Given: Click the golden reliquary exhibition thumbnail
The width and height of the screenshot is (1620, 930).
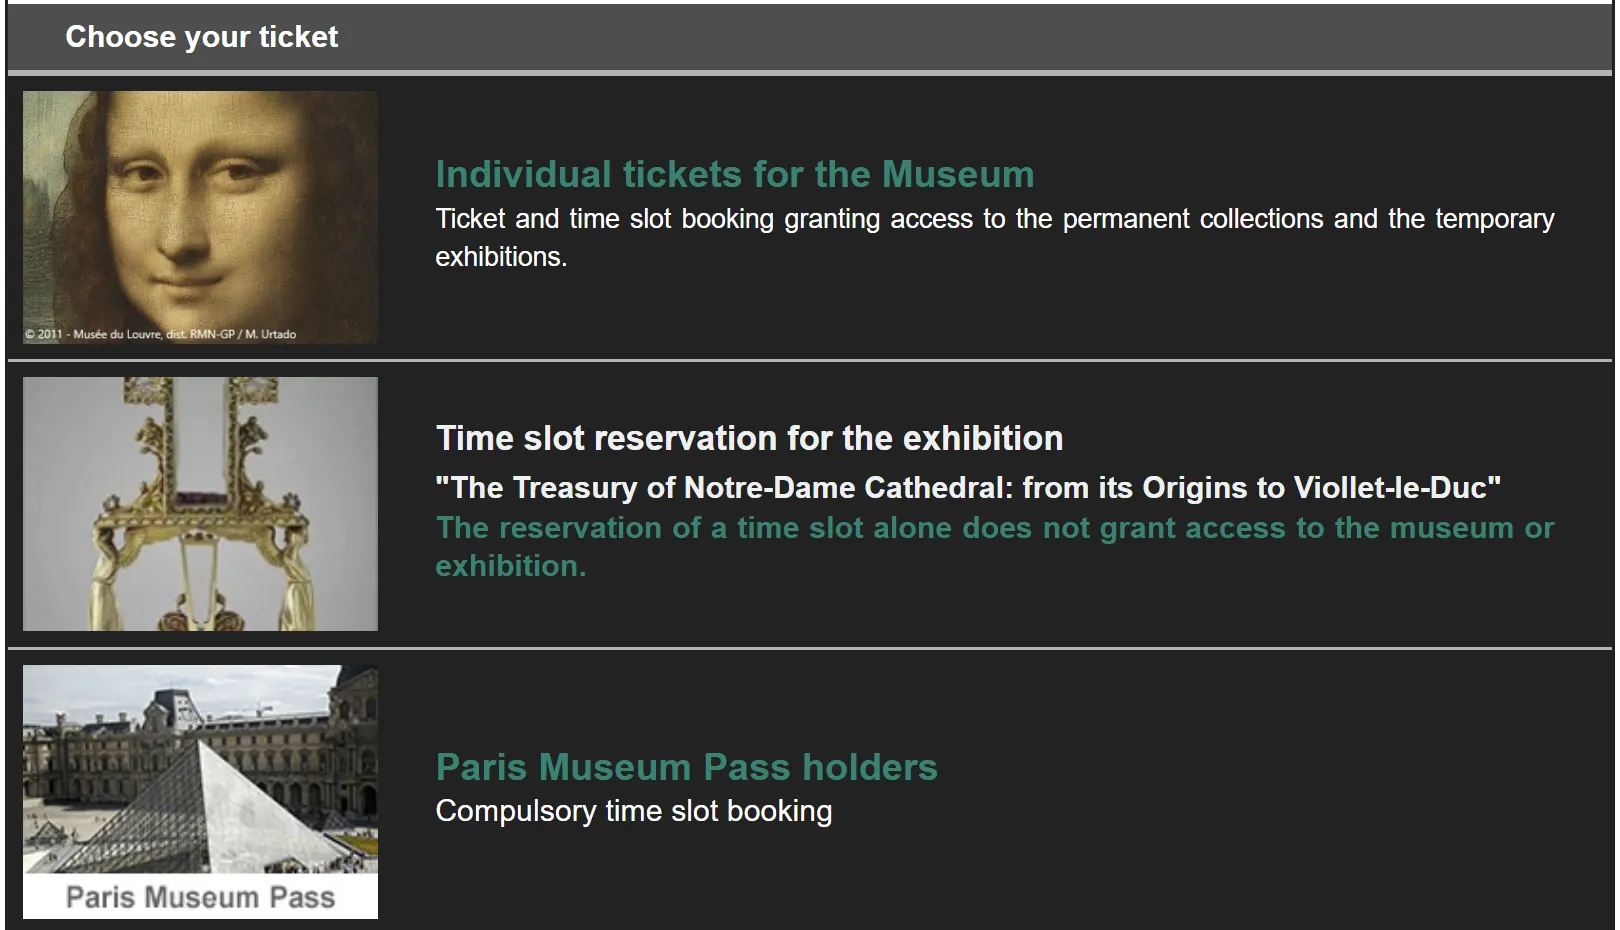Looking at the screenshot, I should [x=200, y=503].
